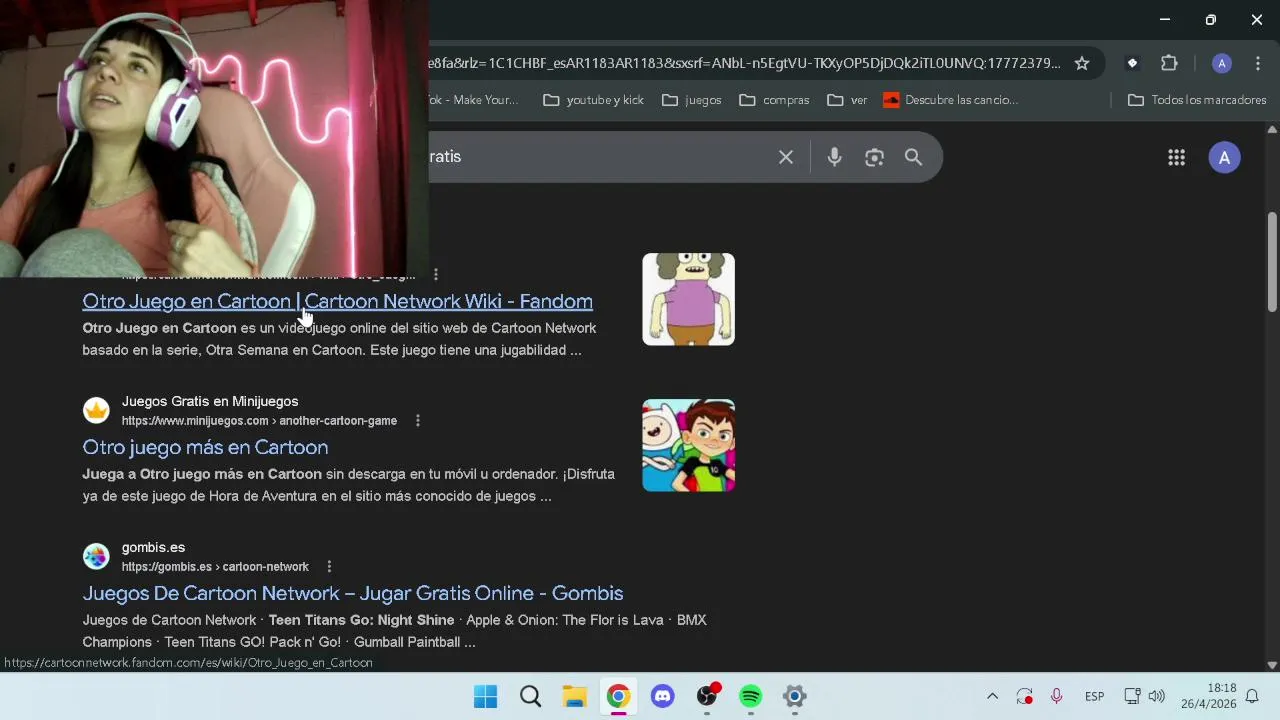
Task: Click the page vertical scrollbar thumb
Action: click(x=1272, y=262)
